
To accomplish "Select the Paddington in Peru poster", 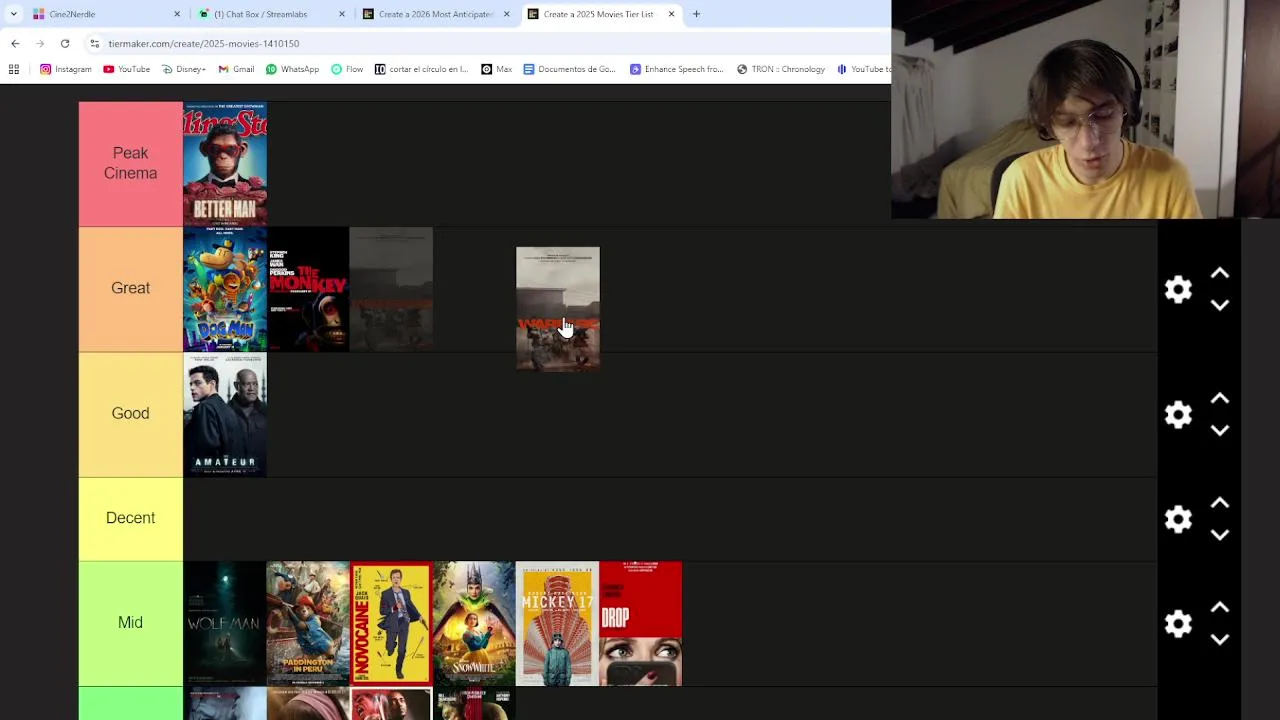I will [308, 623].
